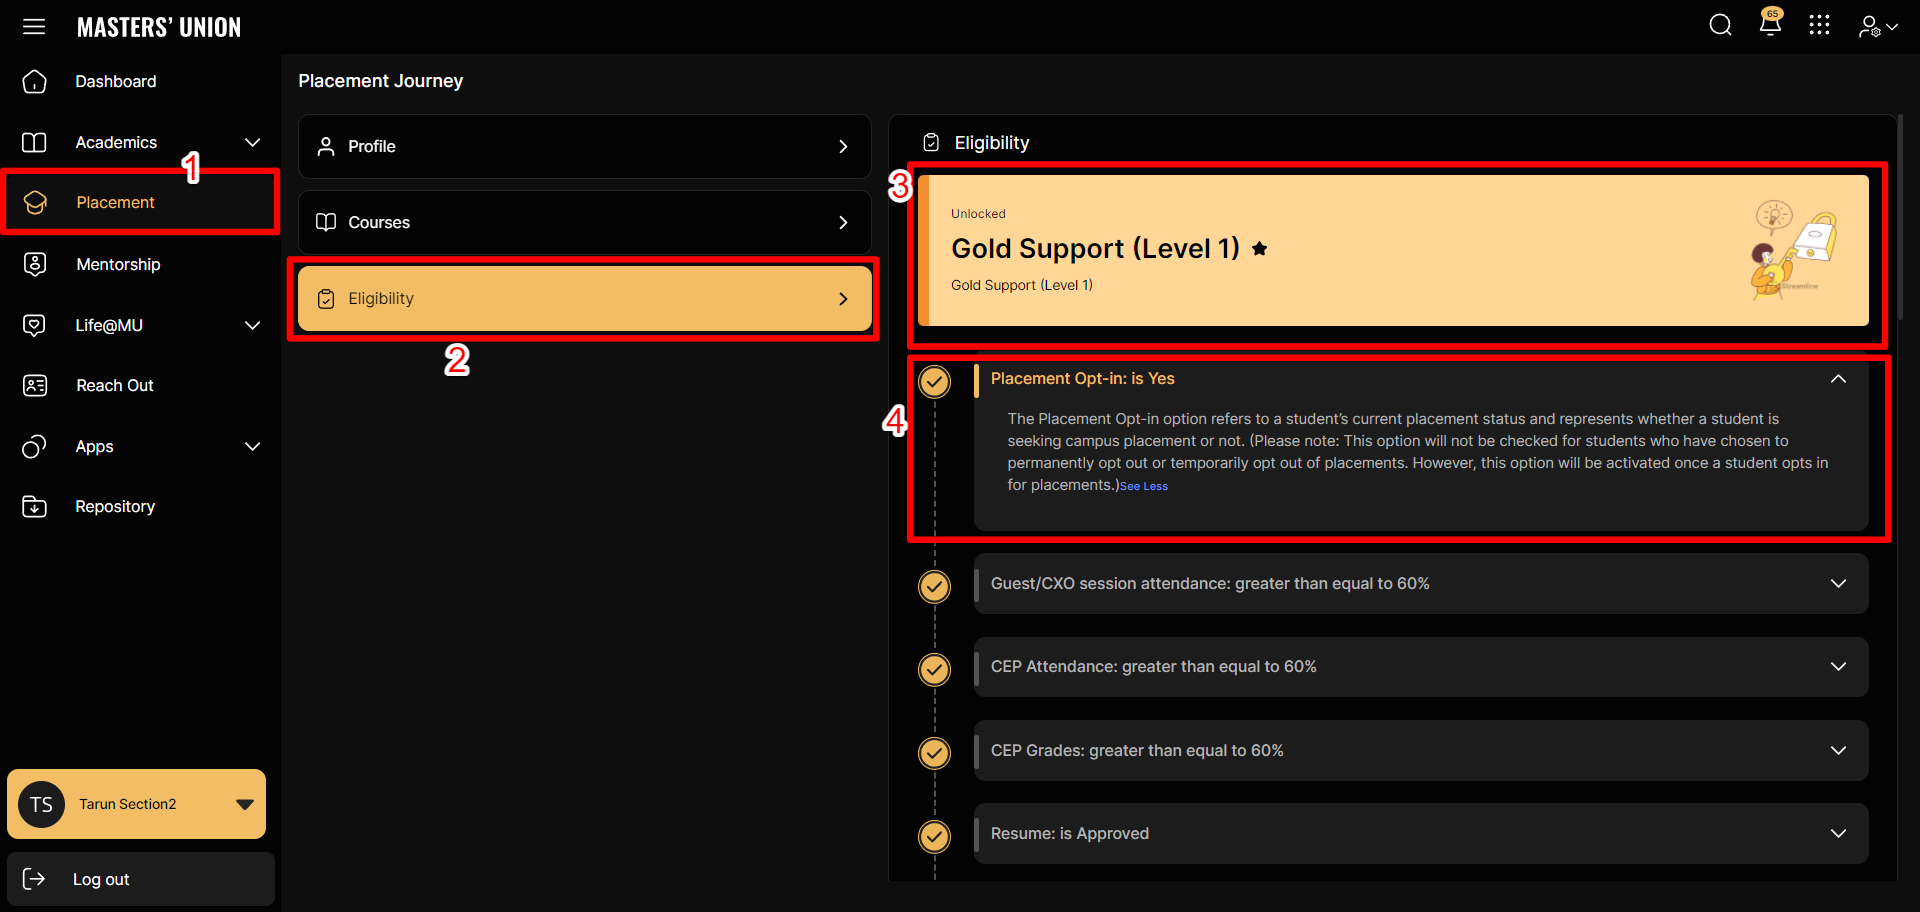Image resolution: width=1920 pixels, height=912 pixels.
Task: Click the Placement Opt-in checkmark circle
Action: (934, 381)
